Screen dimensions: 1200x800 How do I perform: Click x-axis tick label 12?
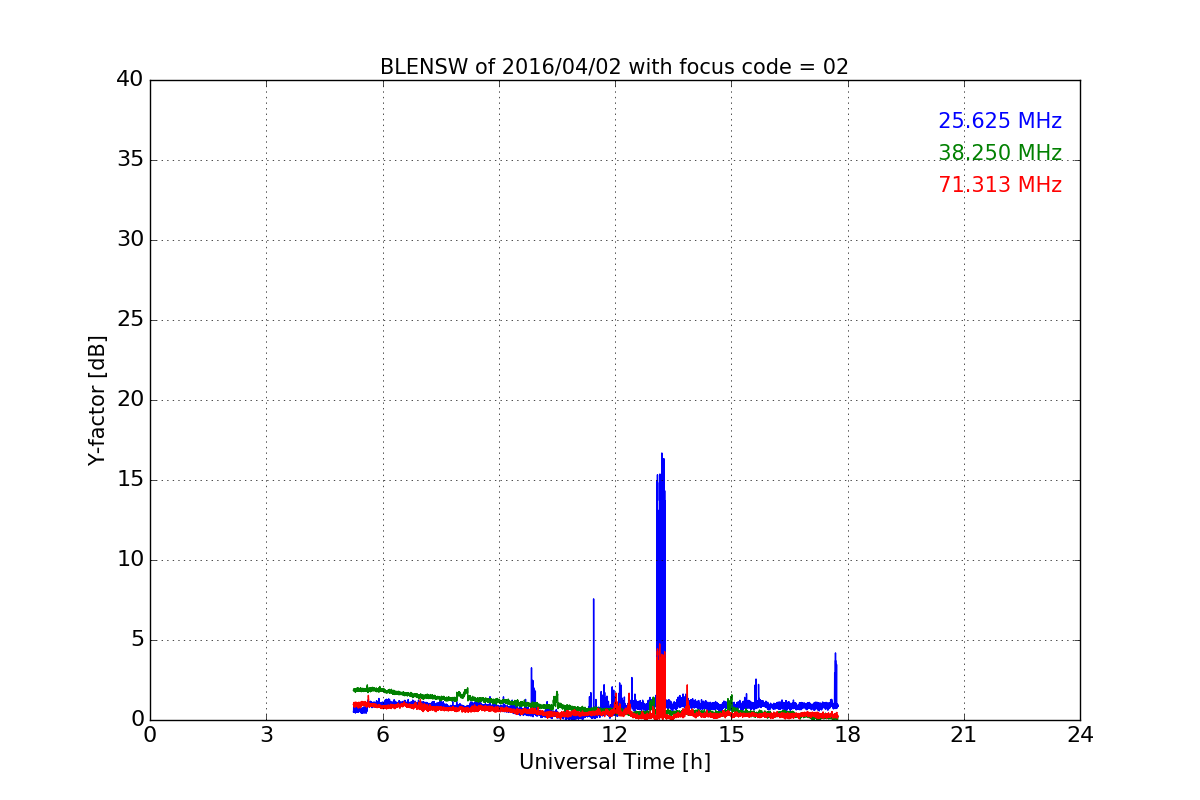(x=615, y=734)
